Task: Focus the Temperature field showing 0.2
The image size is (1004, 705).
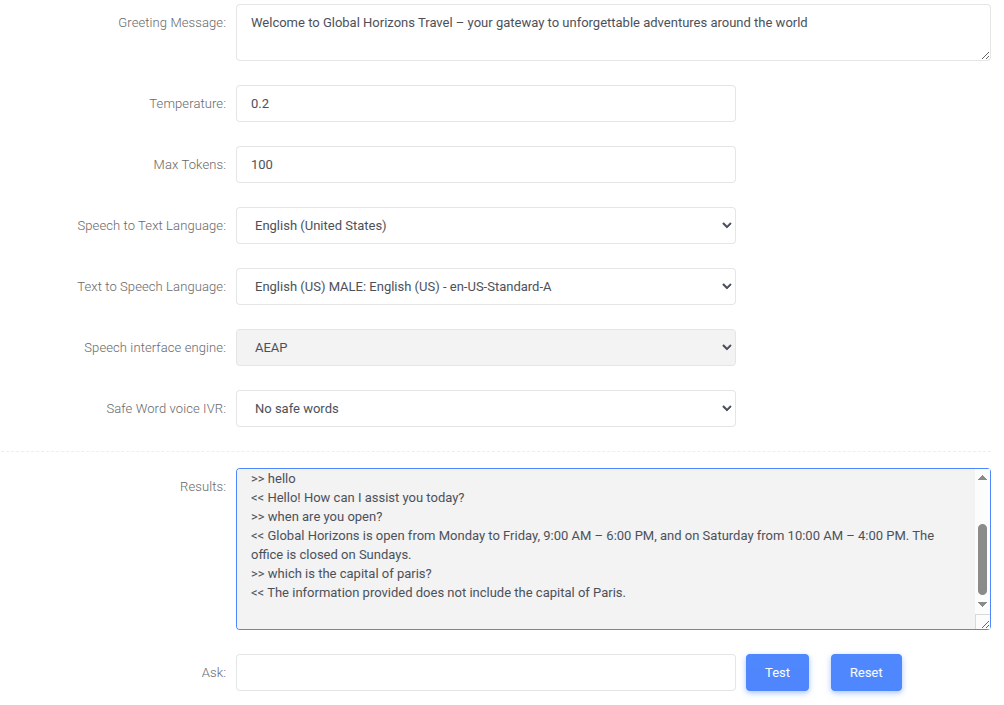Action: (x=485, y=104)
